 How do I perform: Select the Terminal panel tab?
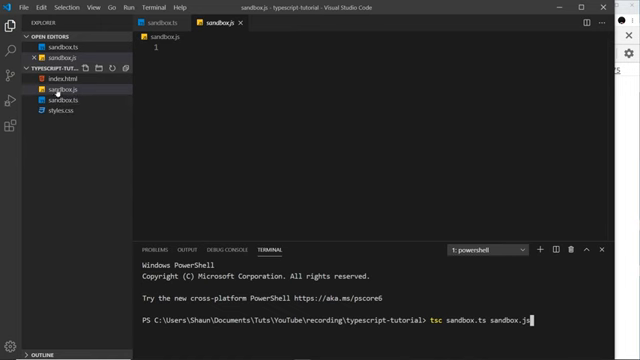269,250
